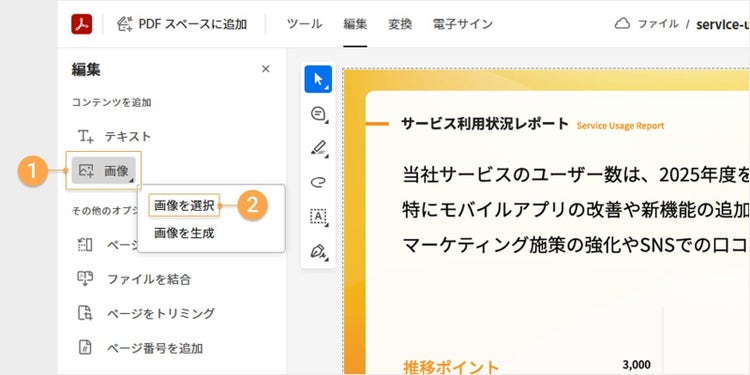750x375 pixels.
Task: Select the freehand loop draw tool
Action: (x=319, y=182)
